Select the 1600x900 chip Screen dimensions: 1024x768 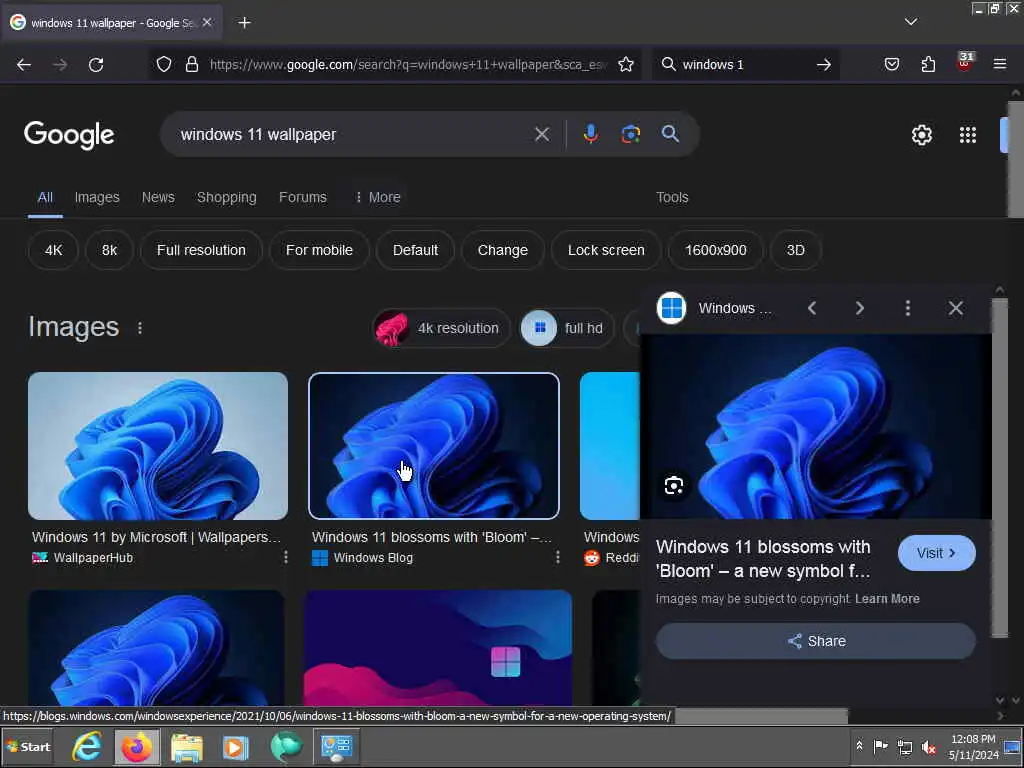pos(716,250)
